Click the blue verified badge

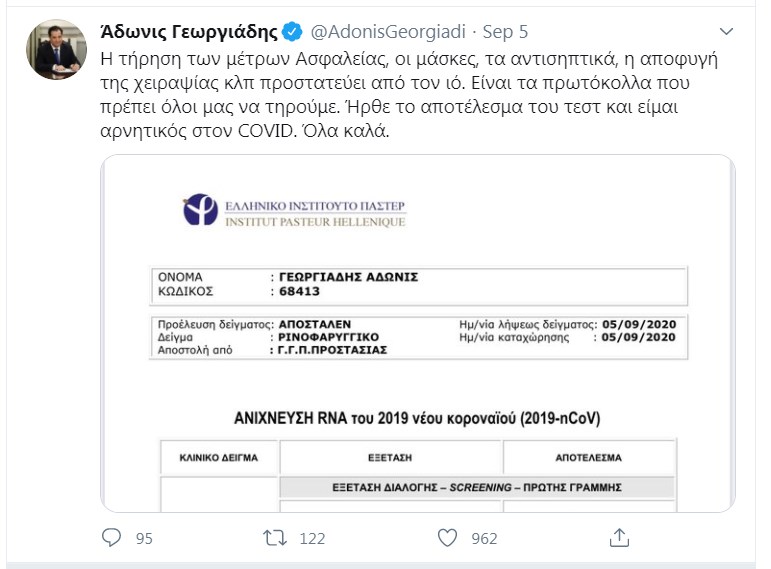292,32
